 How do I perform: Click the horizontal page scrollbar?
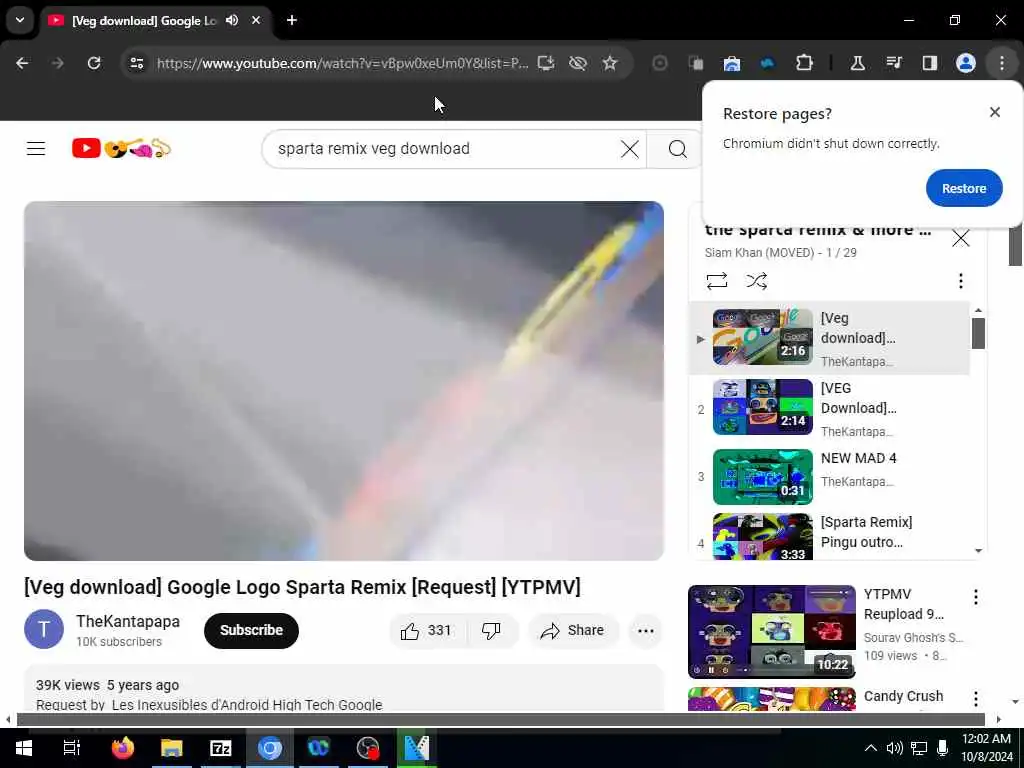coord(500,720)
